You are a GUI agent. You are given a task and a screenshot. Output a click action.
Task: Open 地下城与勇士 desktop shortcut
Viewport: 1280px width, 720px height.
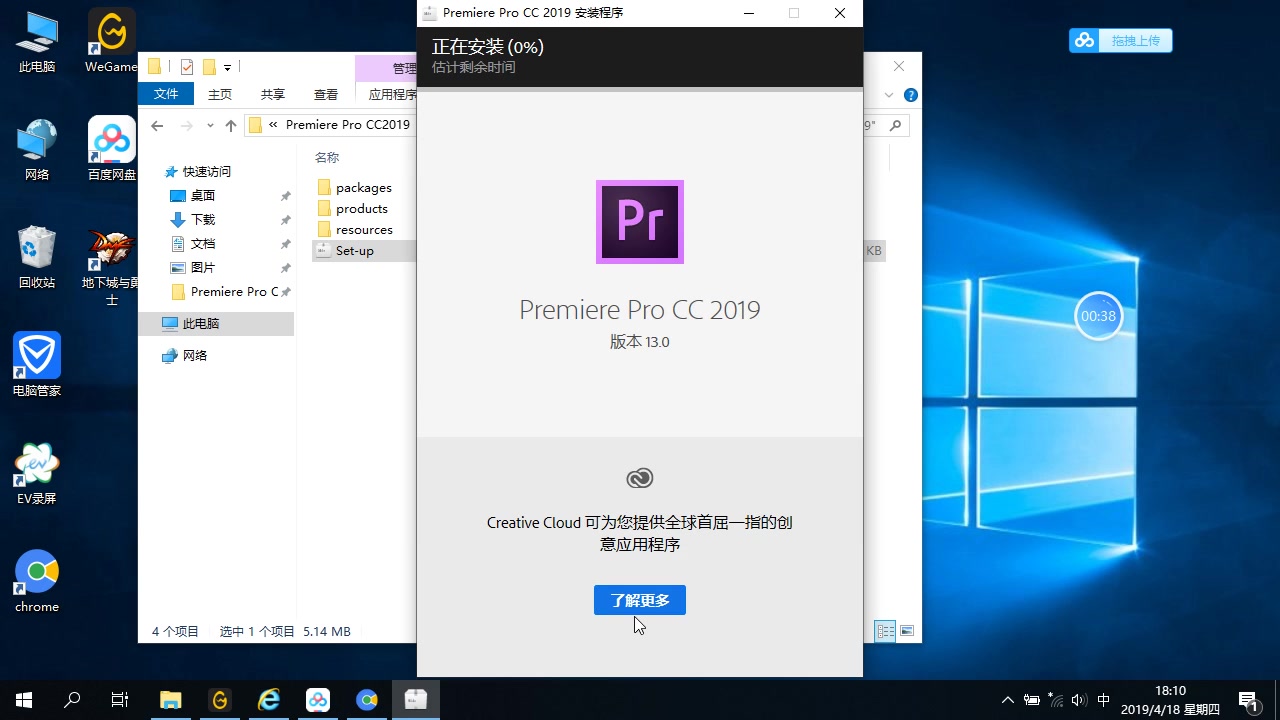(x=111, y=267)
